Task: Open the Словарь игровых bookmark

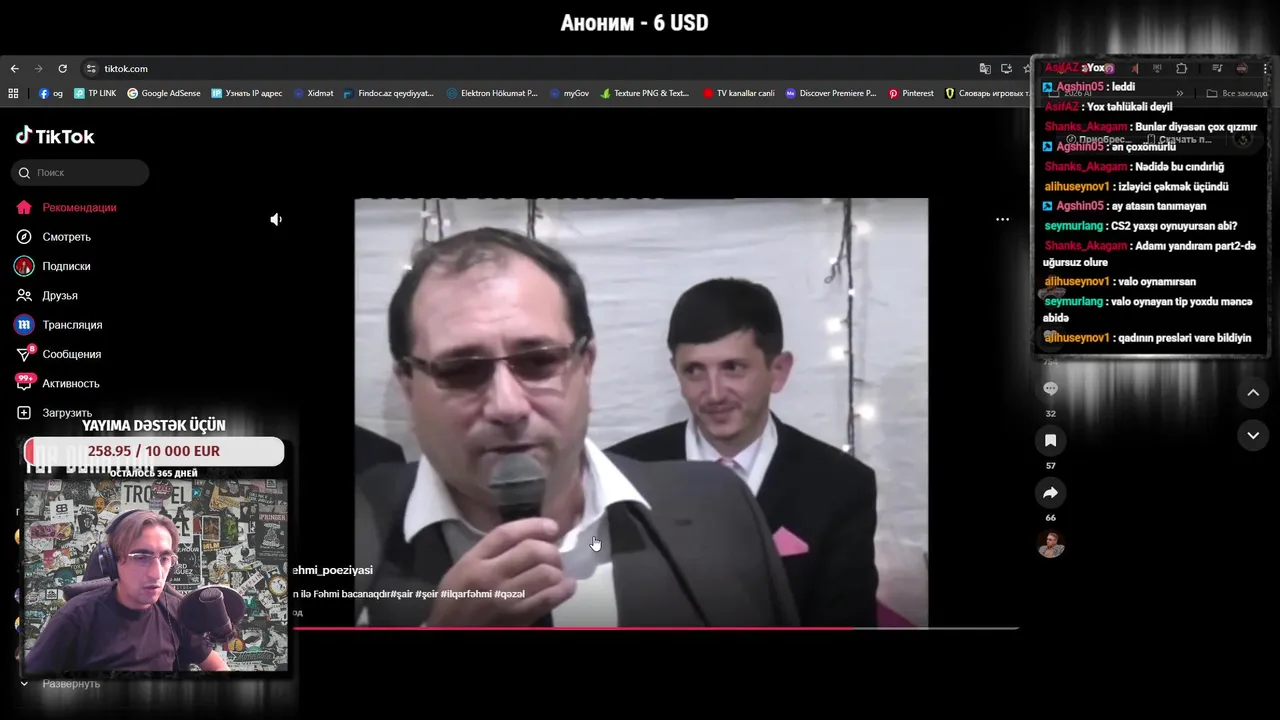Action: pyautogui.click(x=987, y=93)
